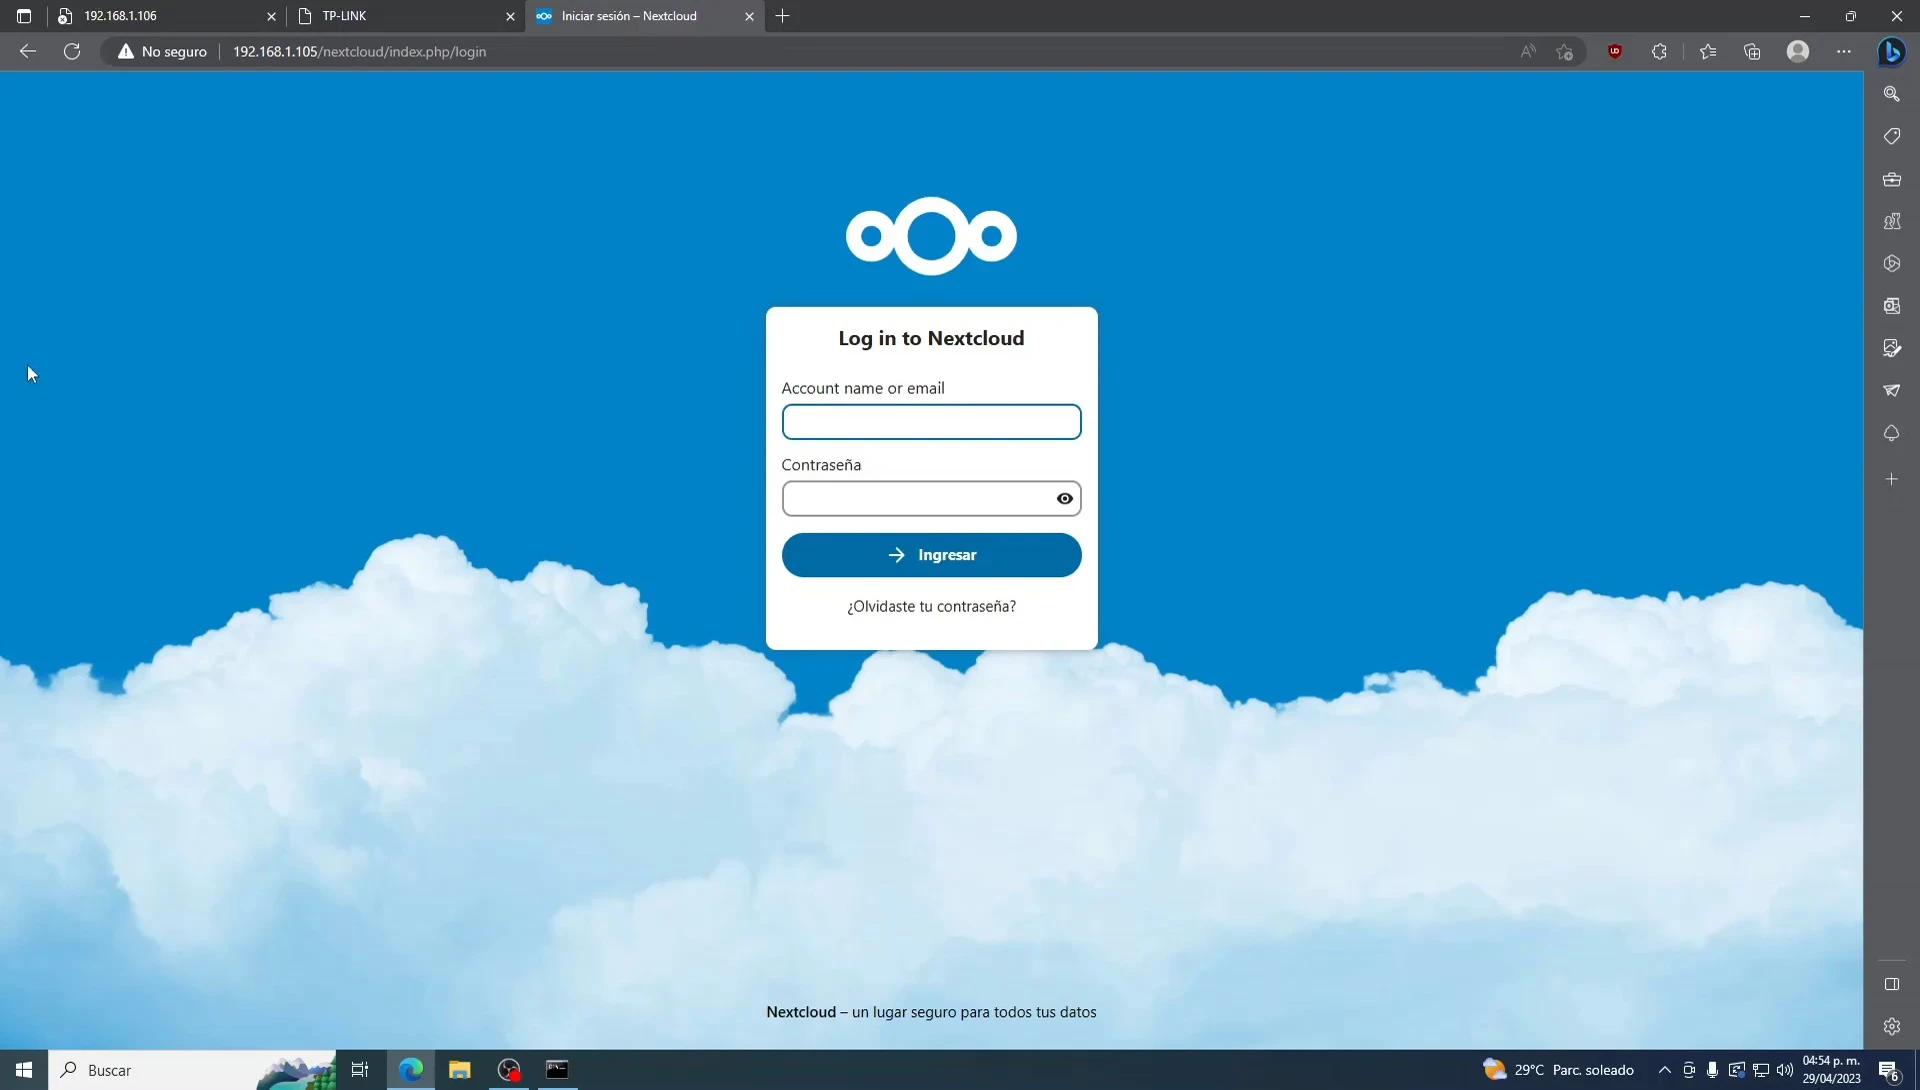This screenshot has height=1090, width=1920.
Task: Open the sidebar Microsoft 365 icon
Action: (1892, 264)
